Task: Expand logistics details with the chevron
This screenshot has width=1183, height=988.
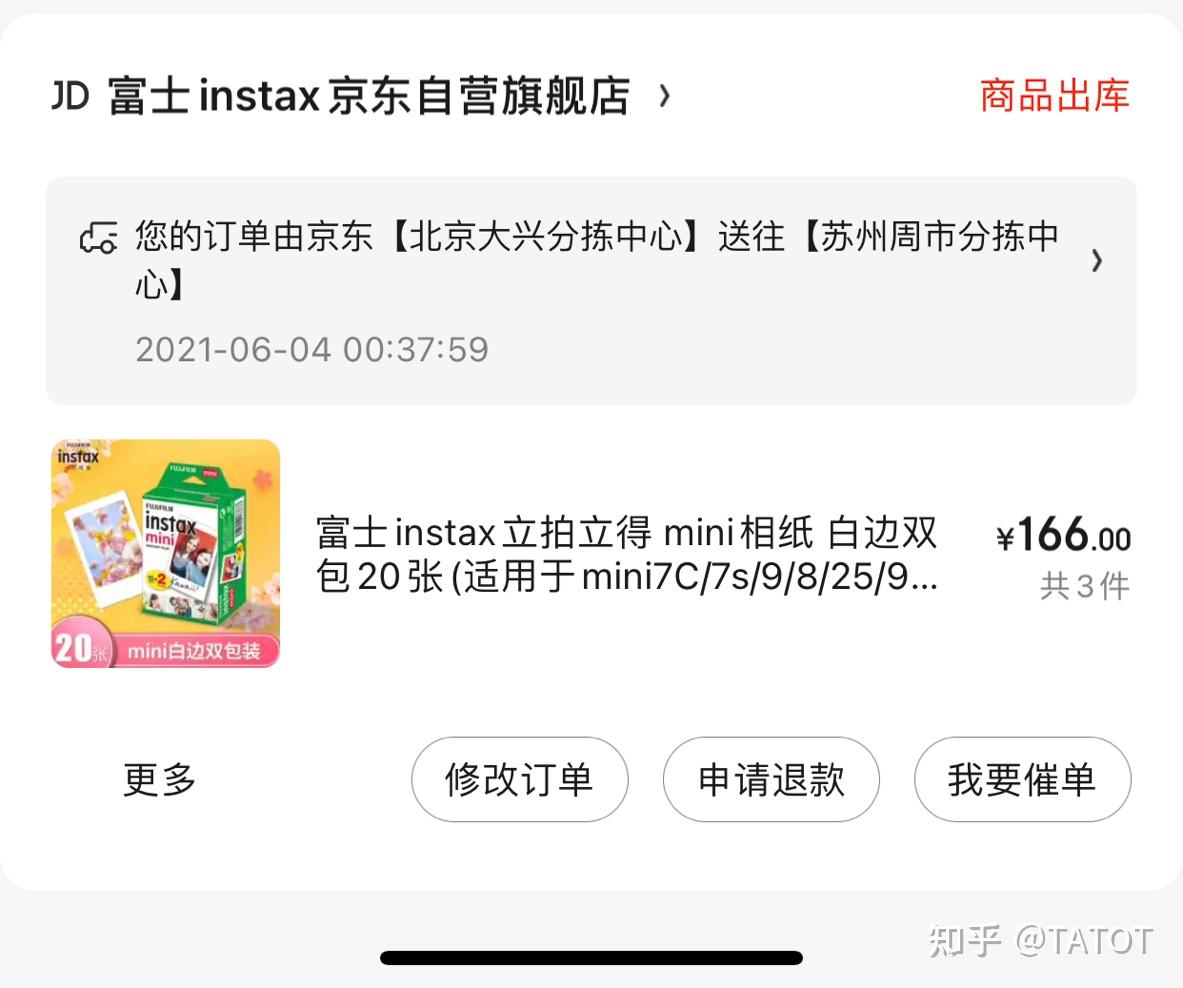Action: [1097, 261]
